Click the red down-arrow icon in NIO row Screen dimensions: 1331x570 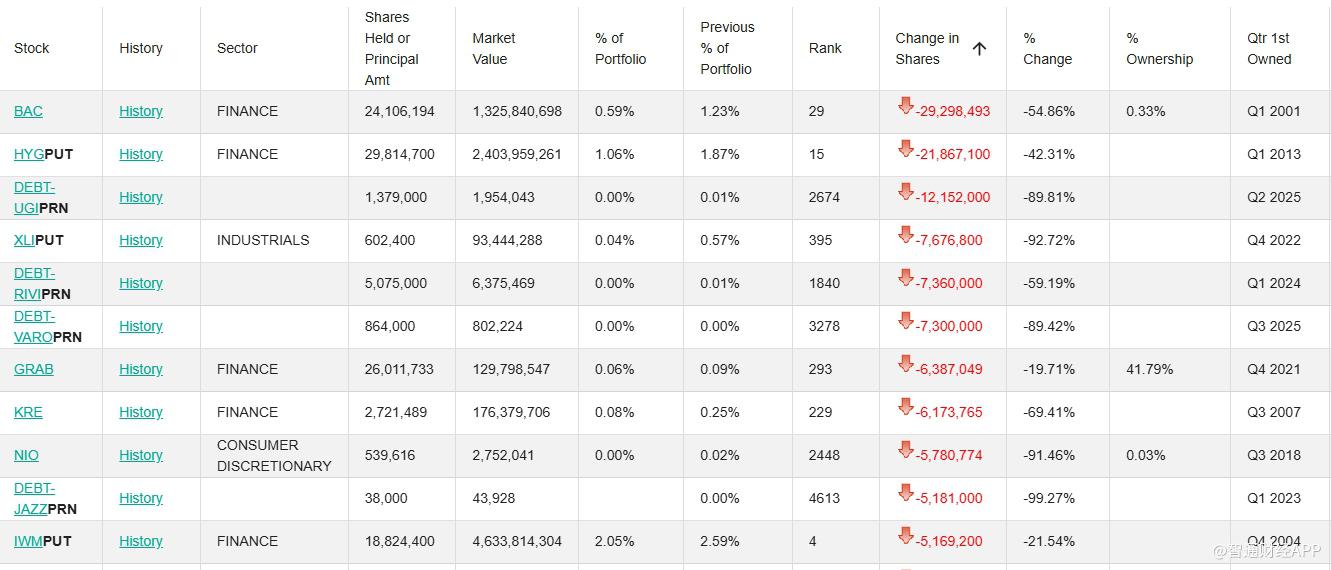coord(906,450)
